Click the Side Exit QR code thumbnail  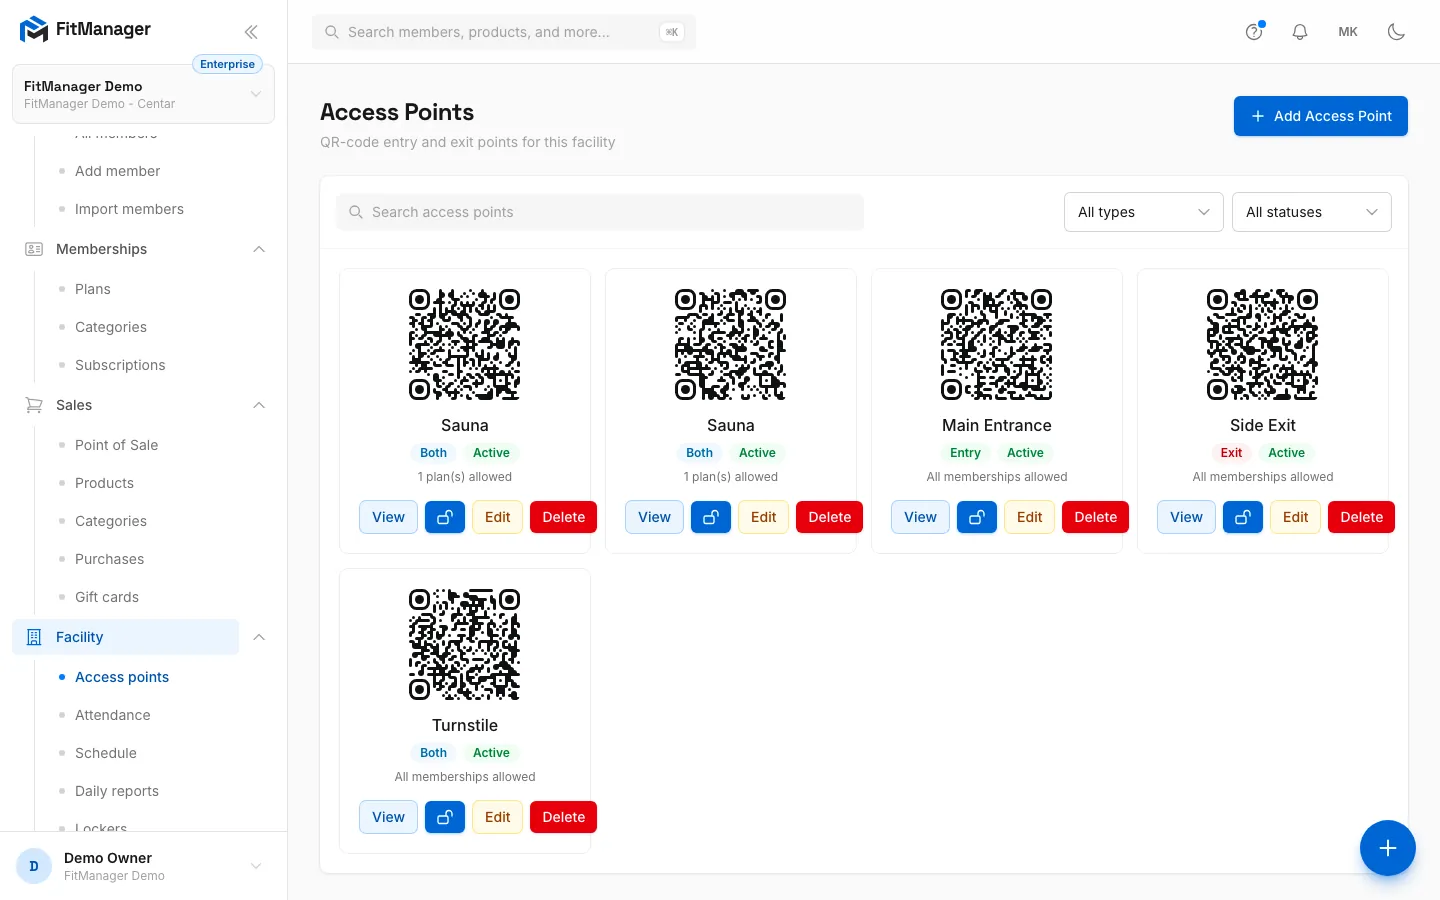(1263, 345)
